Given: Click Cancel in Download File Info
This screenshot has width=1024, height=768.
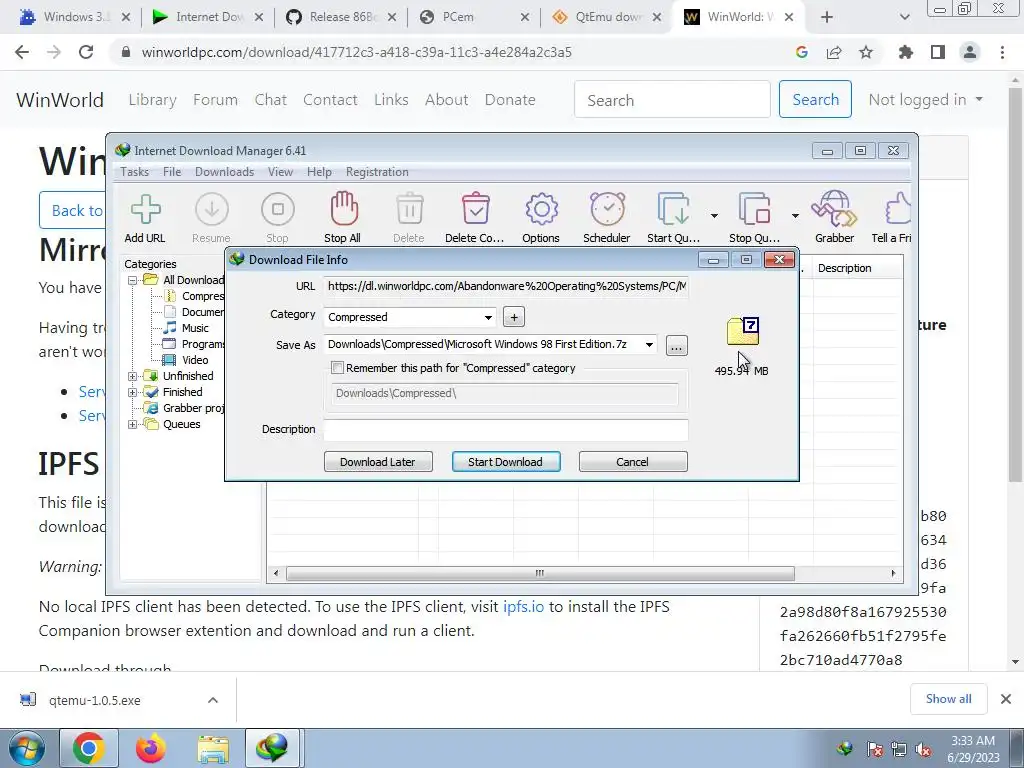Looking at the screenshot, I should coord(633,462).
